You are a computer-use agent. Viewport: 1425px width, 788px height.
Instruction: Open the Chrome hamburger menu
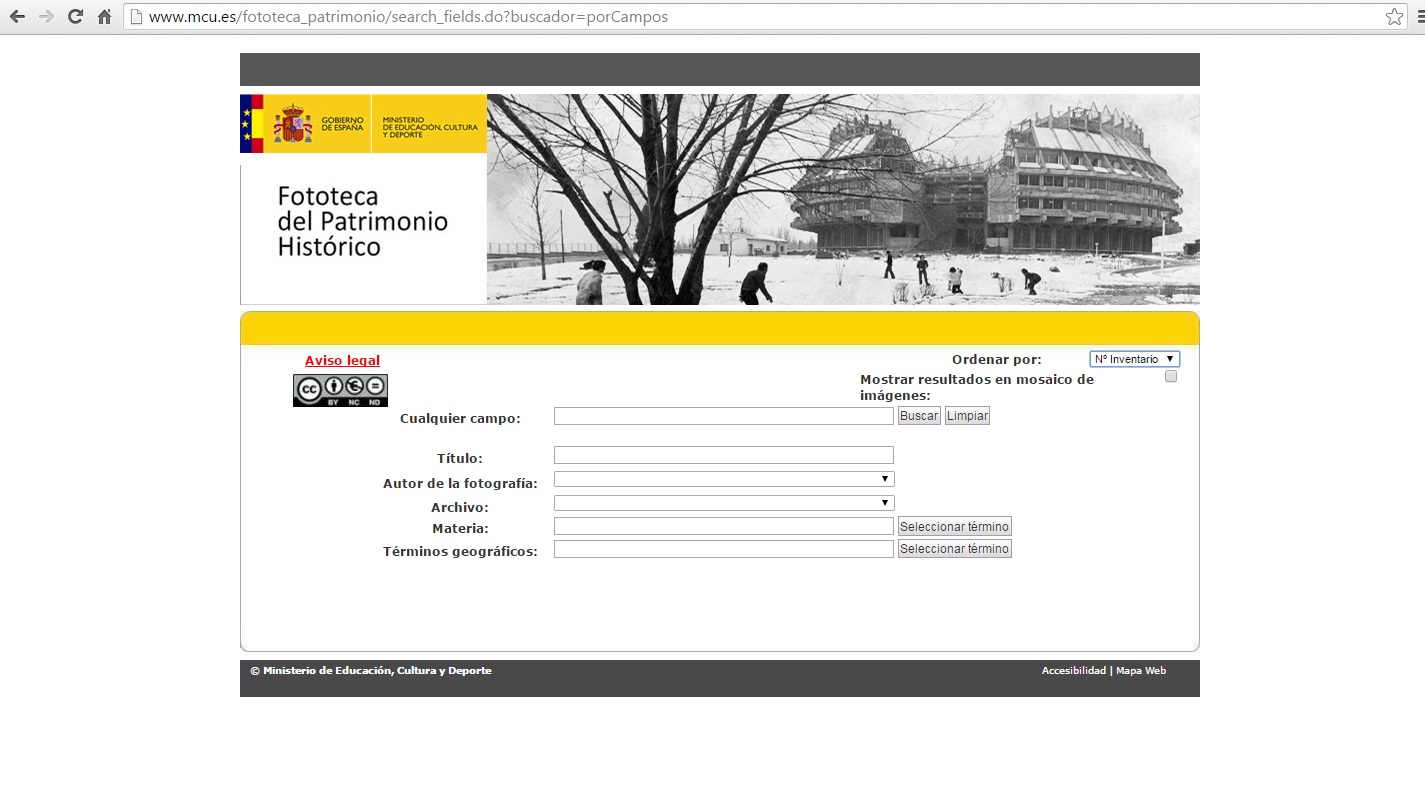[x=1420, y=17]
